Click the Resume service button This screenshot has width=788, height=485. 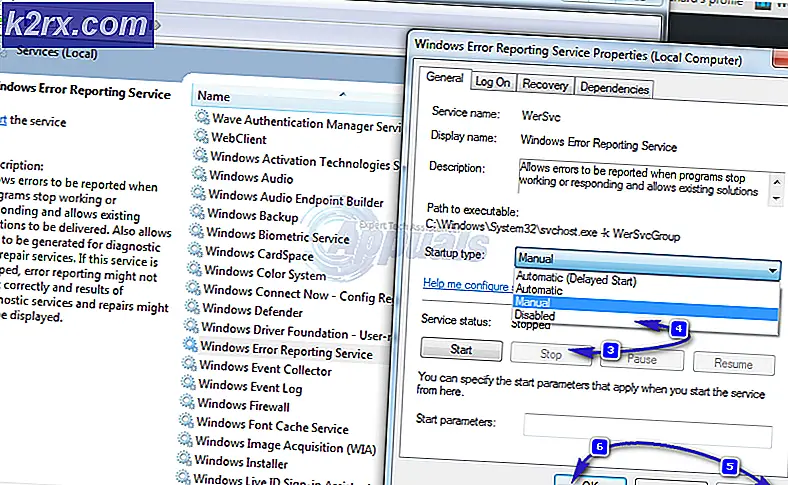pos(733,363)
